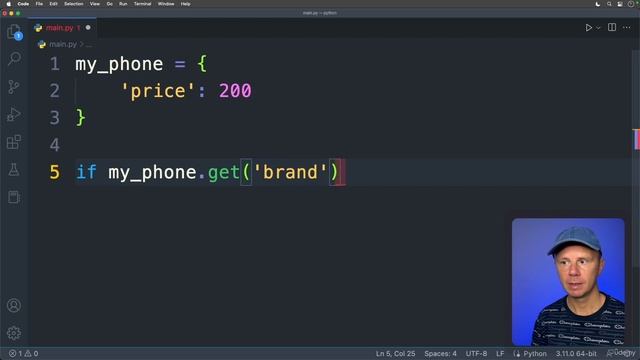This screenshot has height=360, width=640.
Task: Open the Search view icon
Action: [x=14, y=59]
